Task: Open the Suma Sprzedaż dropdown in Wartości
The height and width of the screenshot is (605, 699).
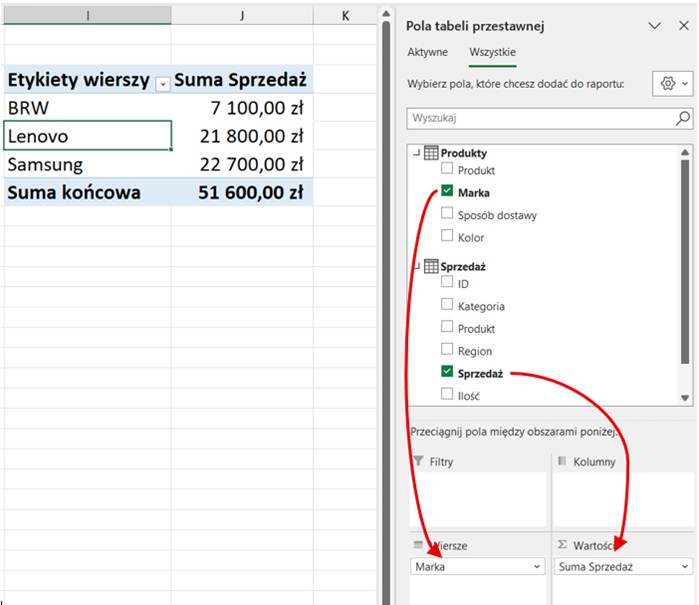Action: click(684, 567)
